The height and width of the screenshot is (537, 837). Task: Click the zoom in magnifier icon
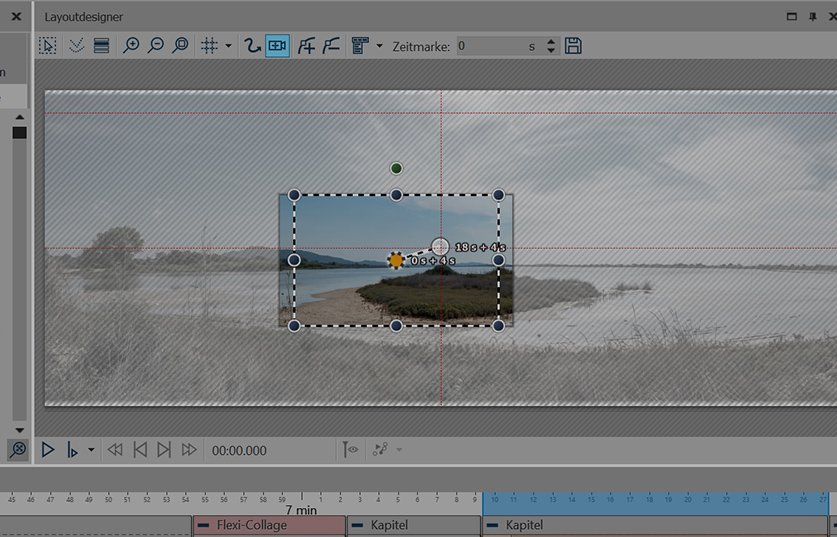click(131, 46)
